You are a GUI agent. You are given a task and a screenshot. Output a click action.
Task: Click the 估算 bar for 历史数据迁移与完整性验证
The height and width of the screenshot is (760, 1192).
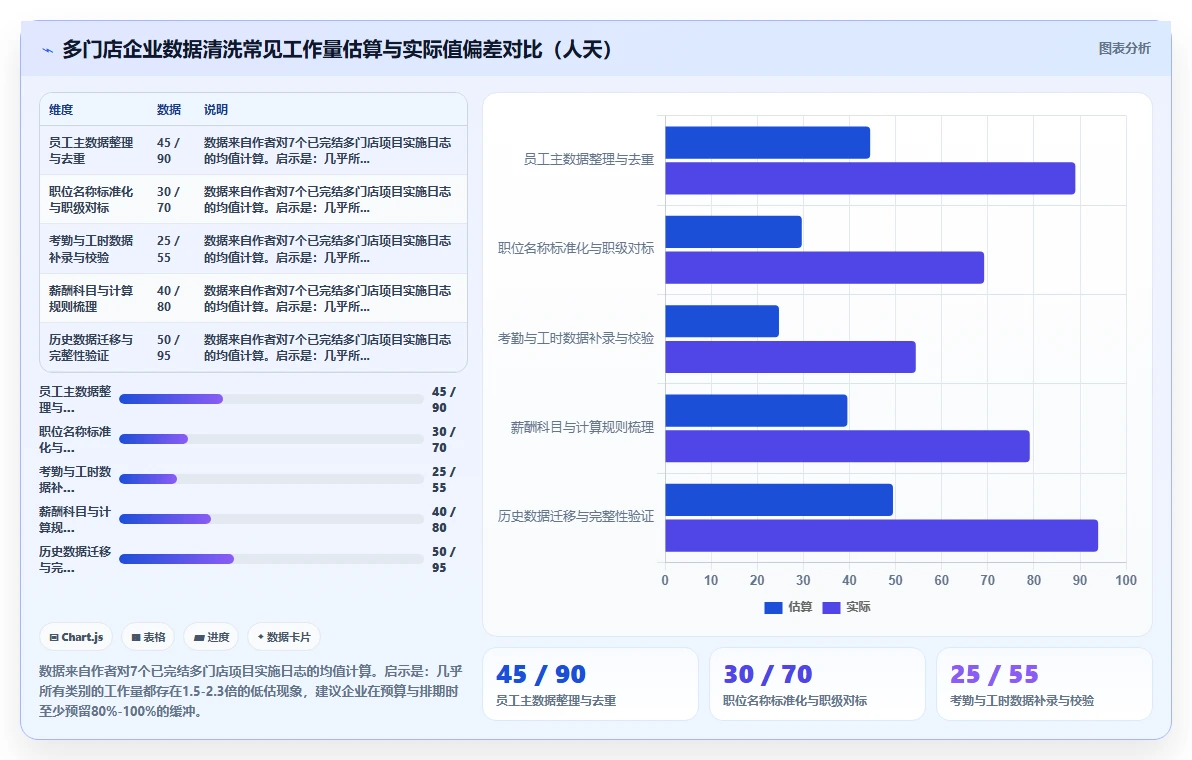tap(778, 499)
